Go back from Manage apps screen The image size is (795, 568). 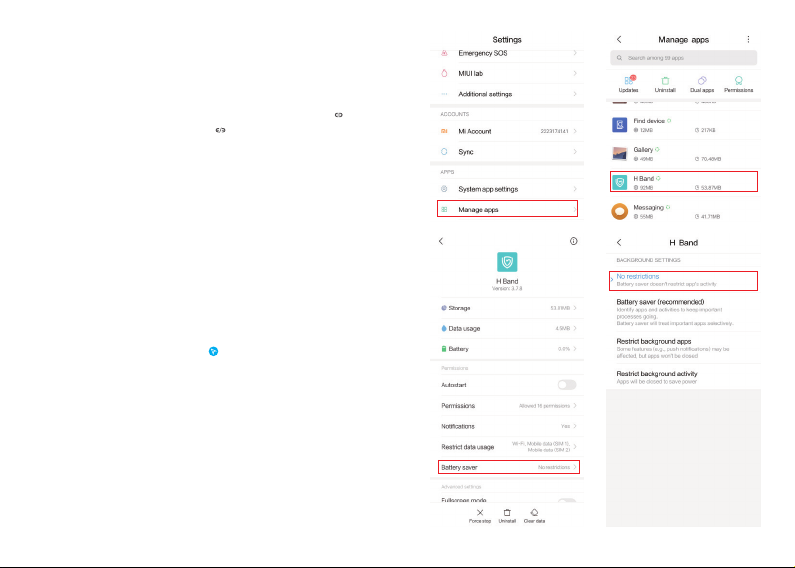pos(619,40)
